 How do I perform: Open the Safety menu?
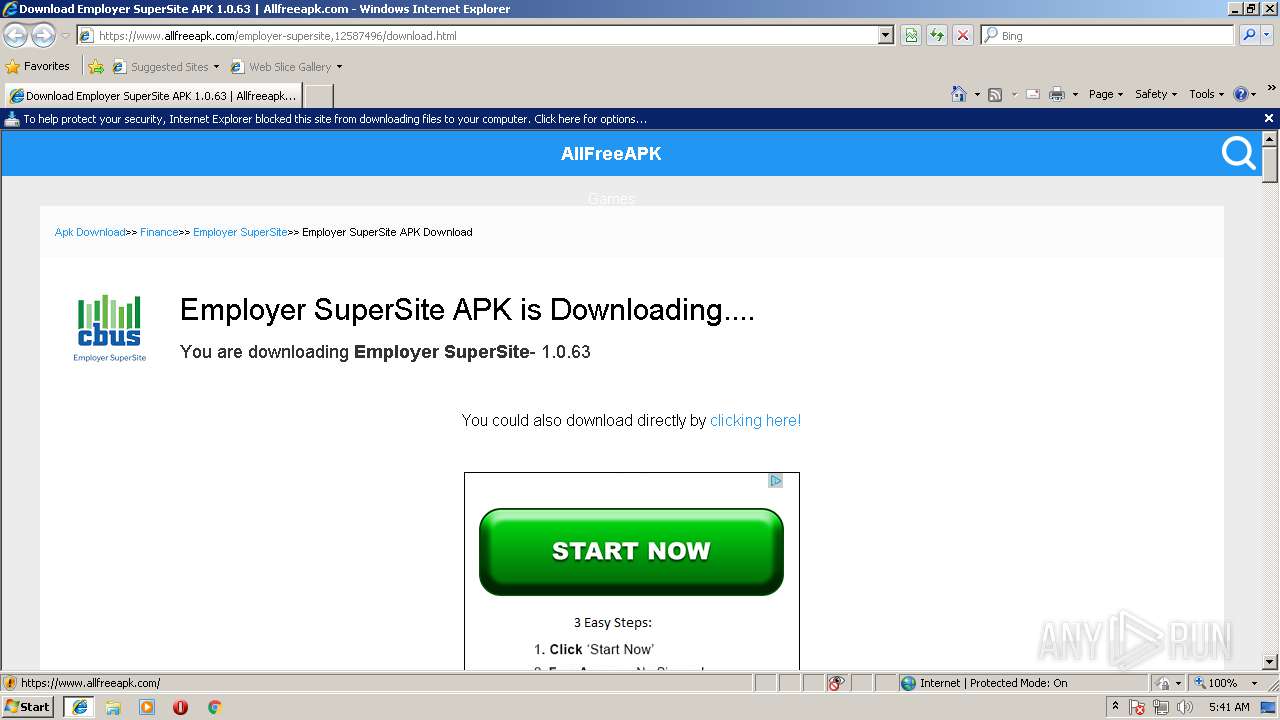(1156, 94)
